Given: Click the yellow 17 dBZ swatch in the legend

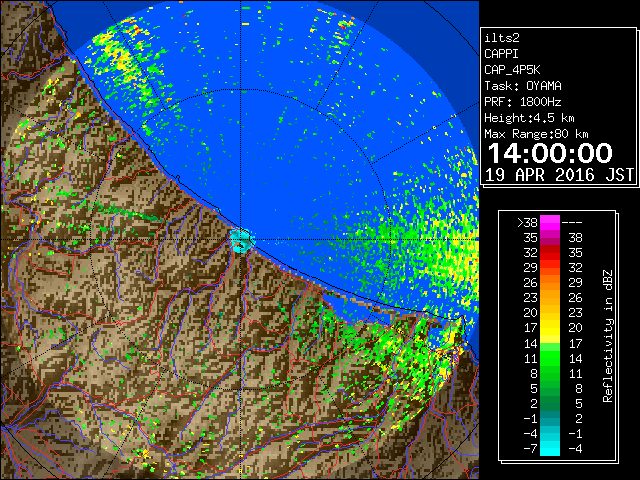Looking at the screenshot, I should 550,328.
